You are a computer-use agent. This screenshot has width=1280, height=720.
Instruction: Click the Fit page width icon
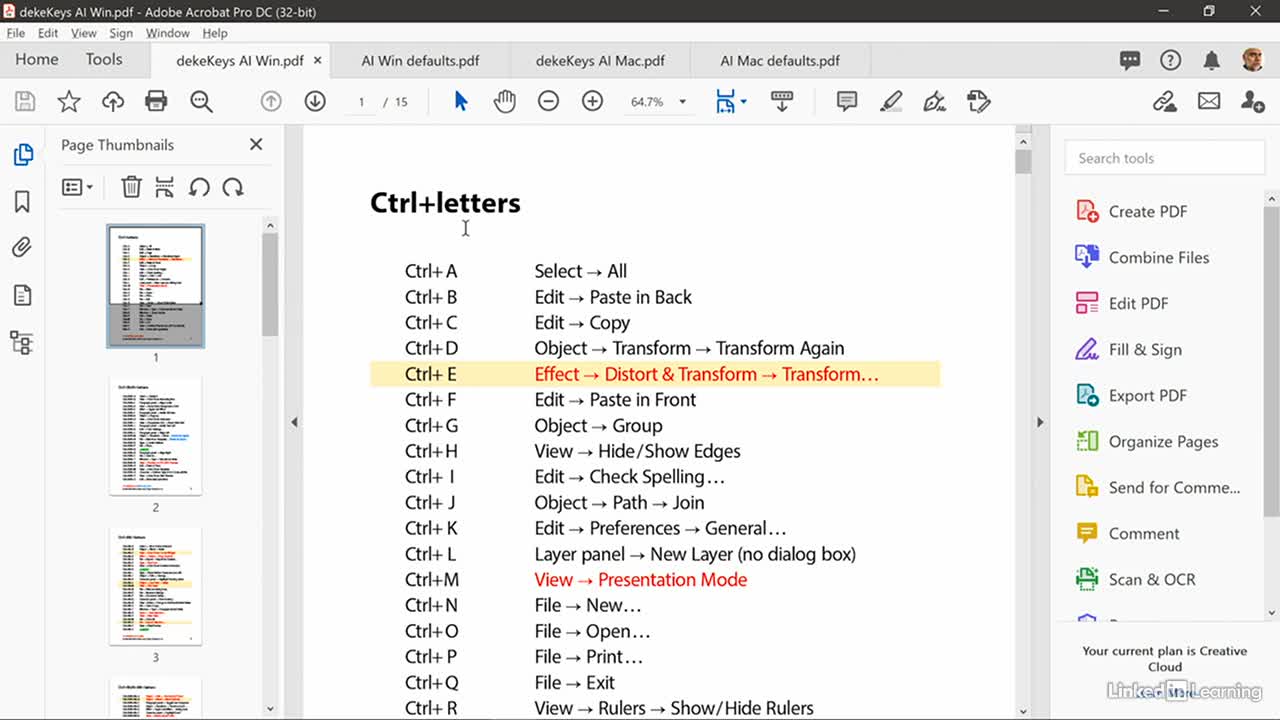[725, 101]
